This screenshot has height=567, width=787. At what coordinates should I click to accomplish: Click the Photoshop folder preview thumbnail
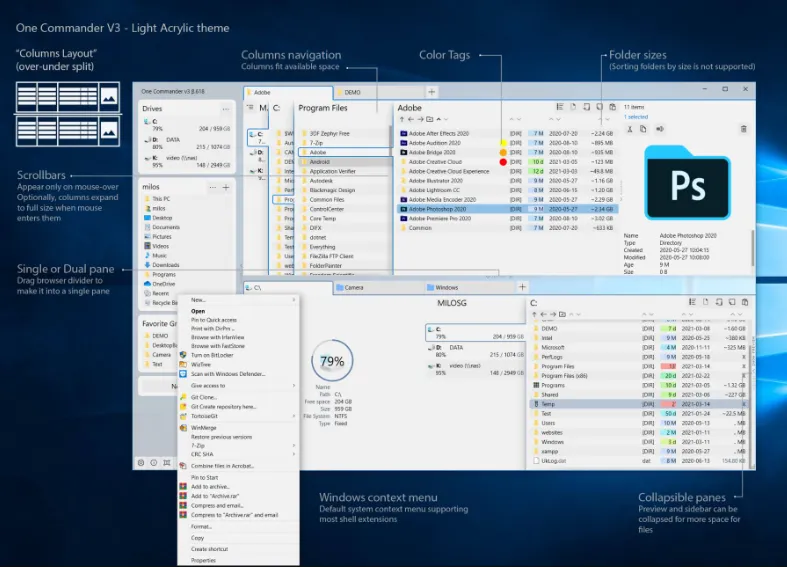pos(687,183)
